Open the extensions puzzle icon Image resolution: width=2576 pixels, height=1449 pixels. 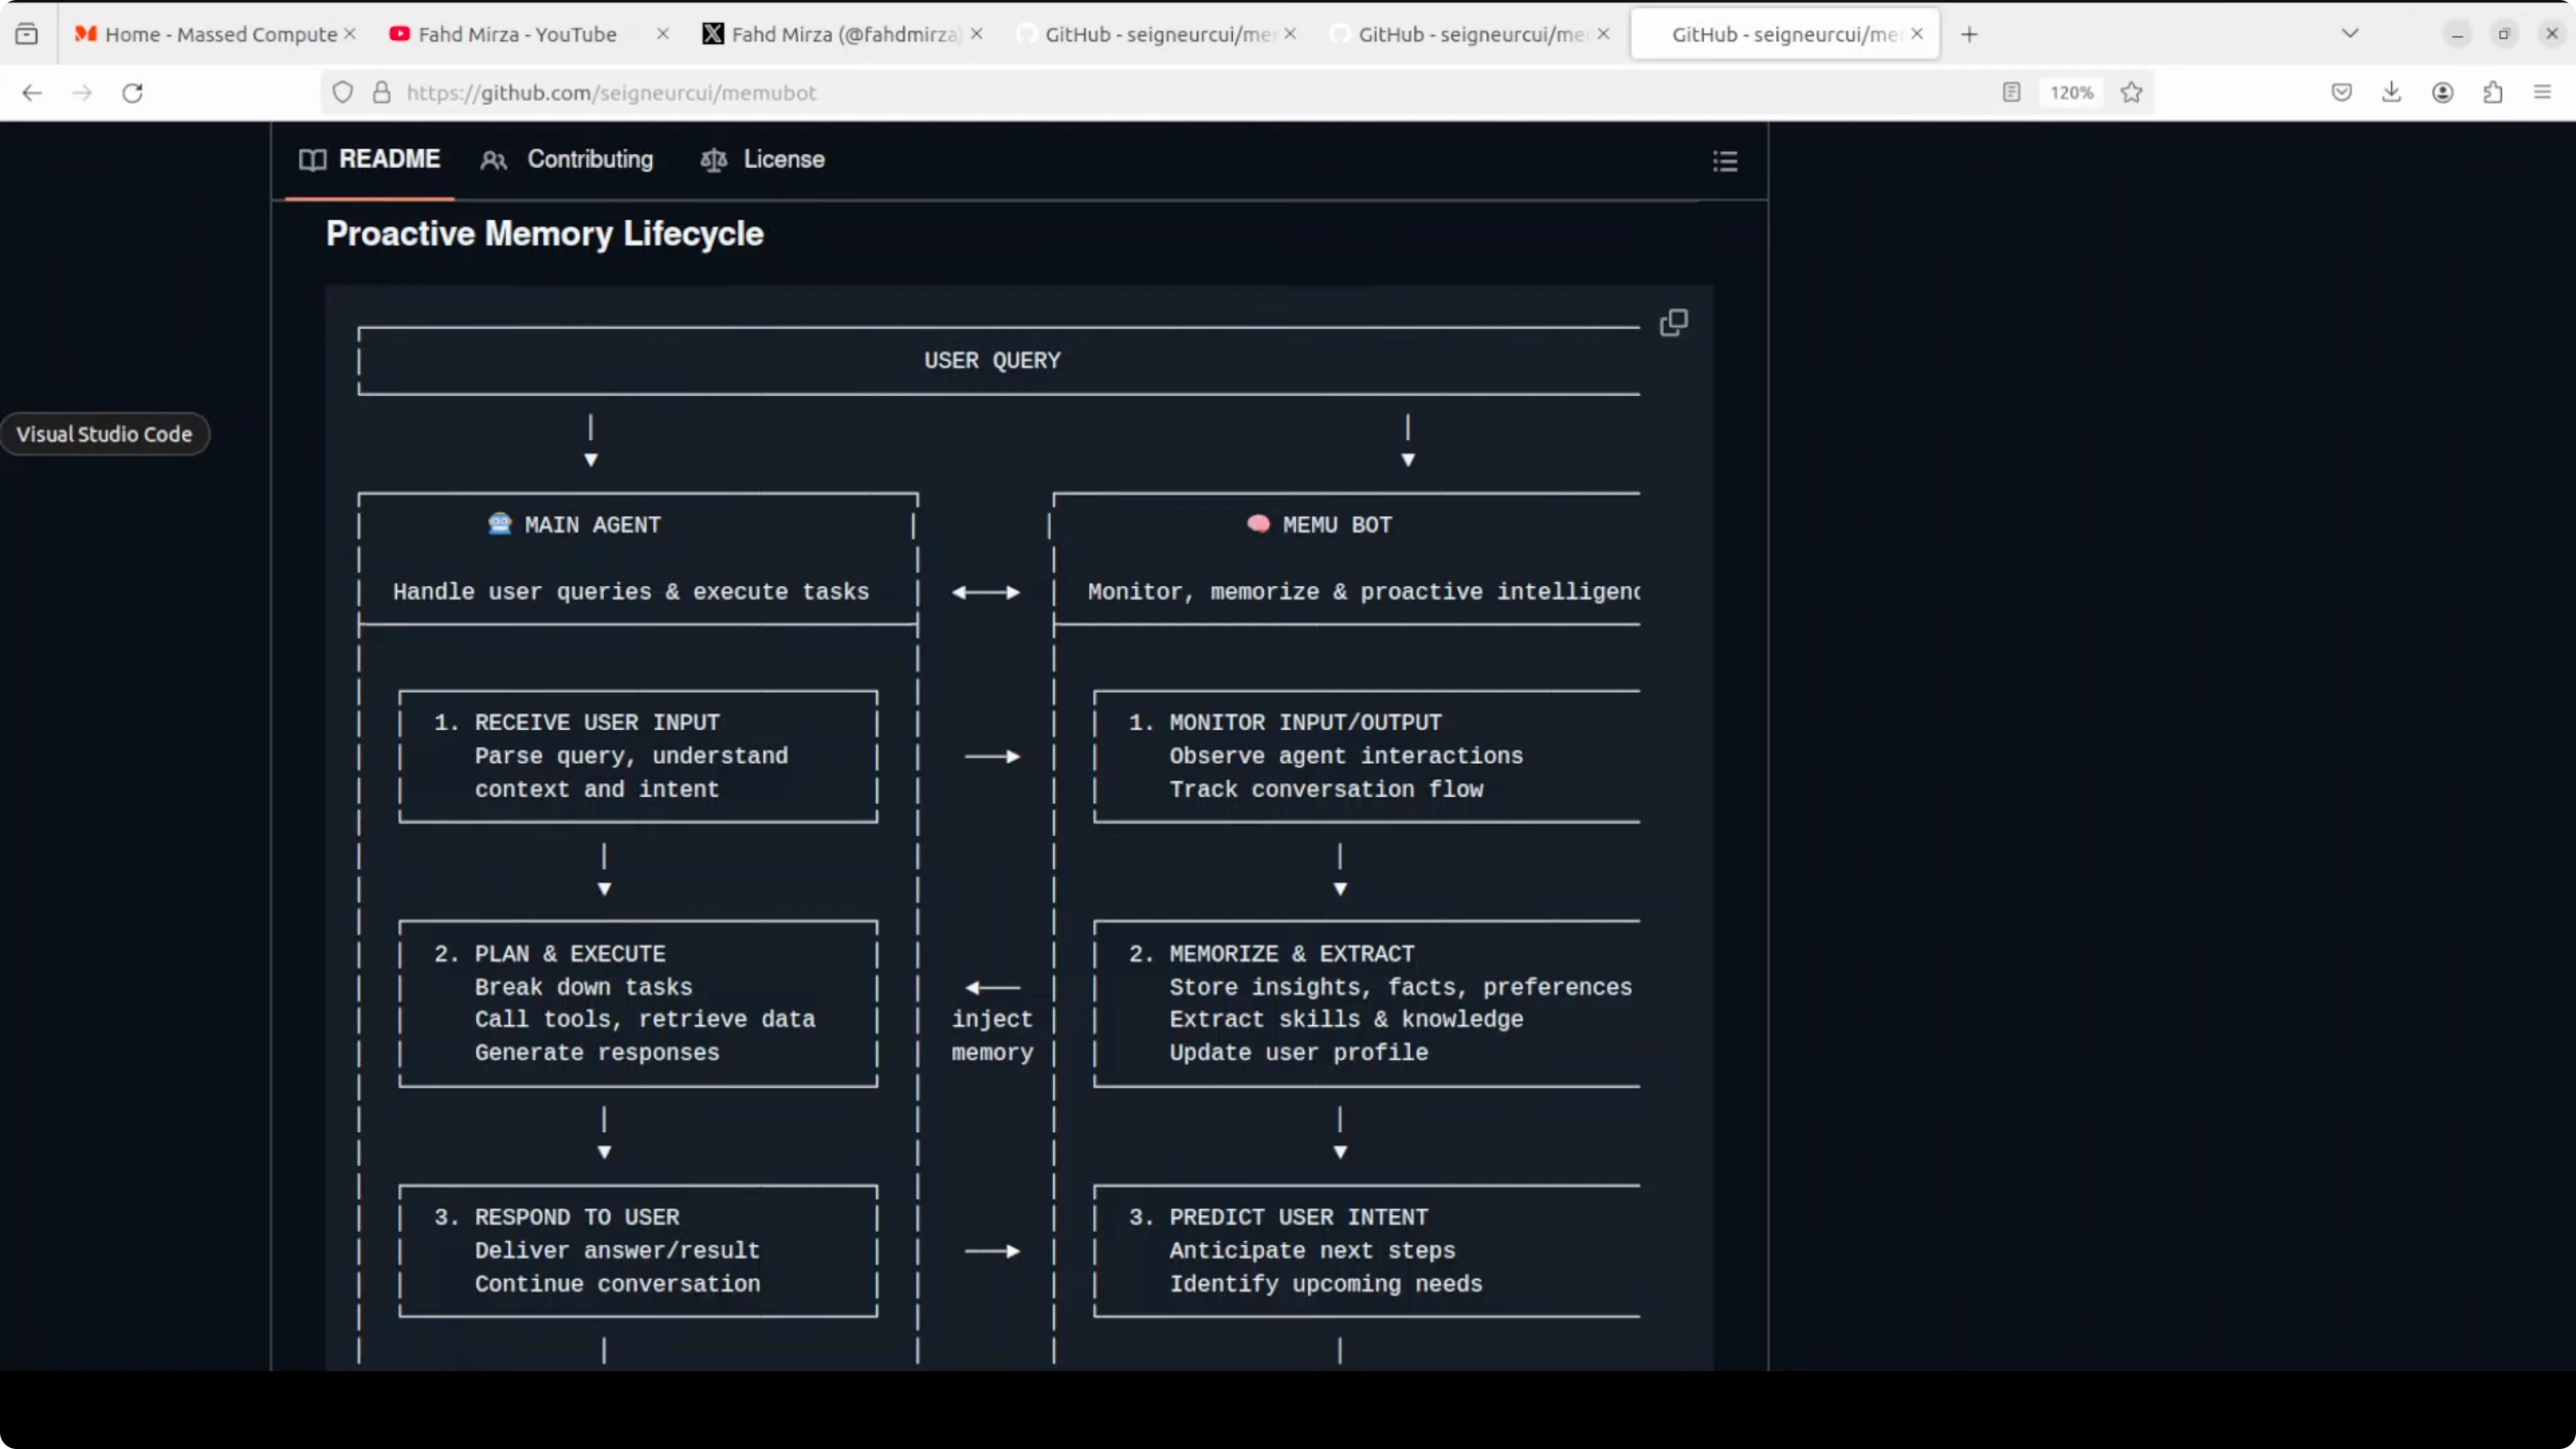[2493, 92]
